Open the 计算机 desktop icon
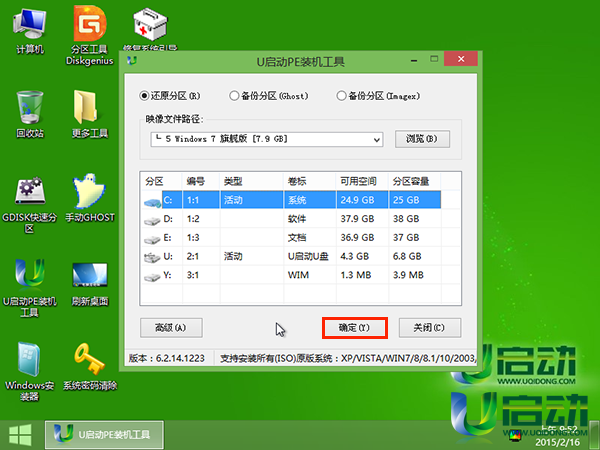600x450 pixels. [x=29, y=32]
